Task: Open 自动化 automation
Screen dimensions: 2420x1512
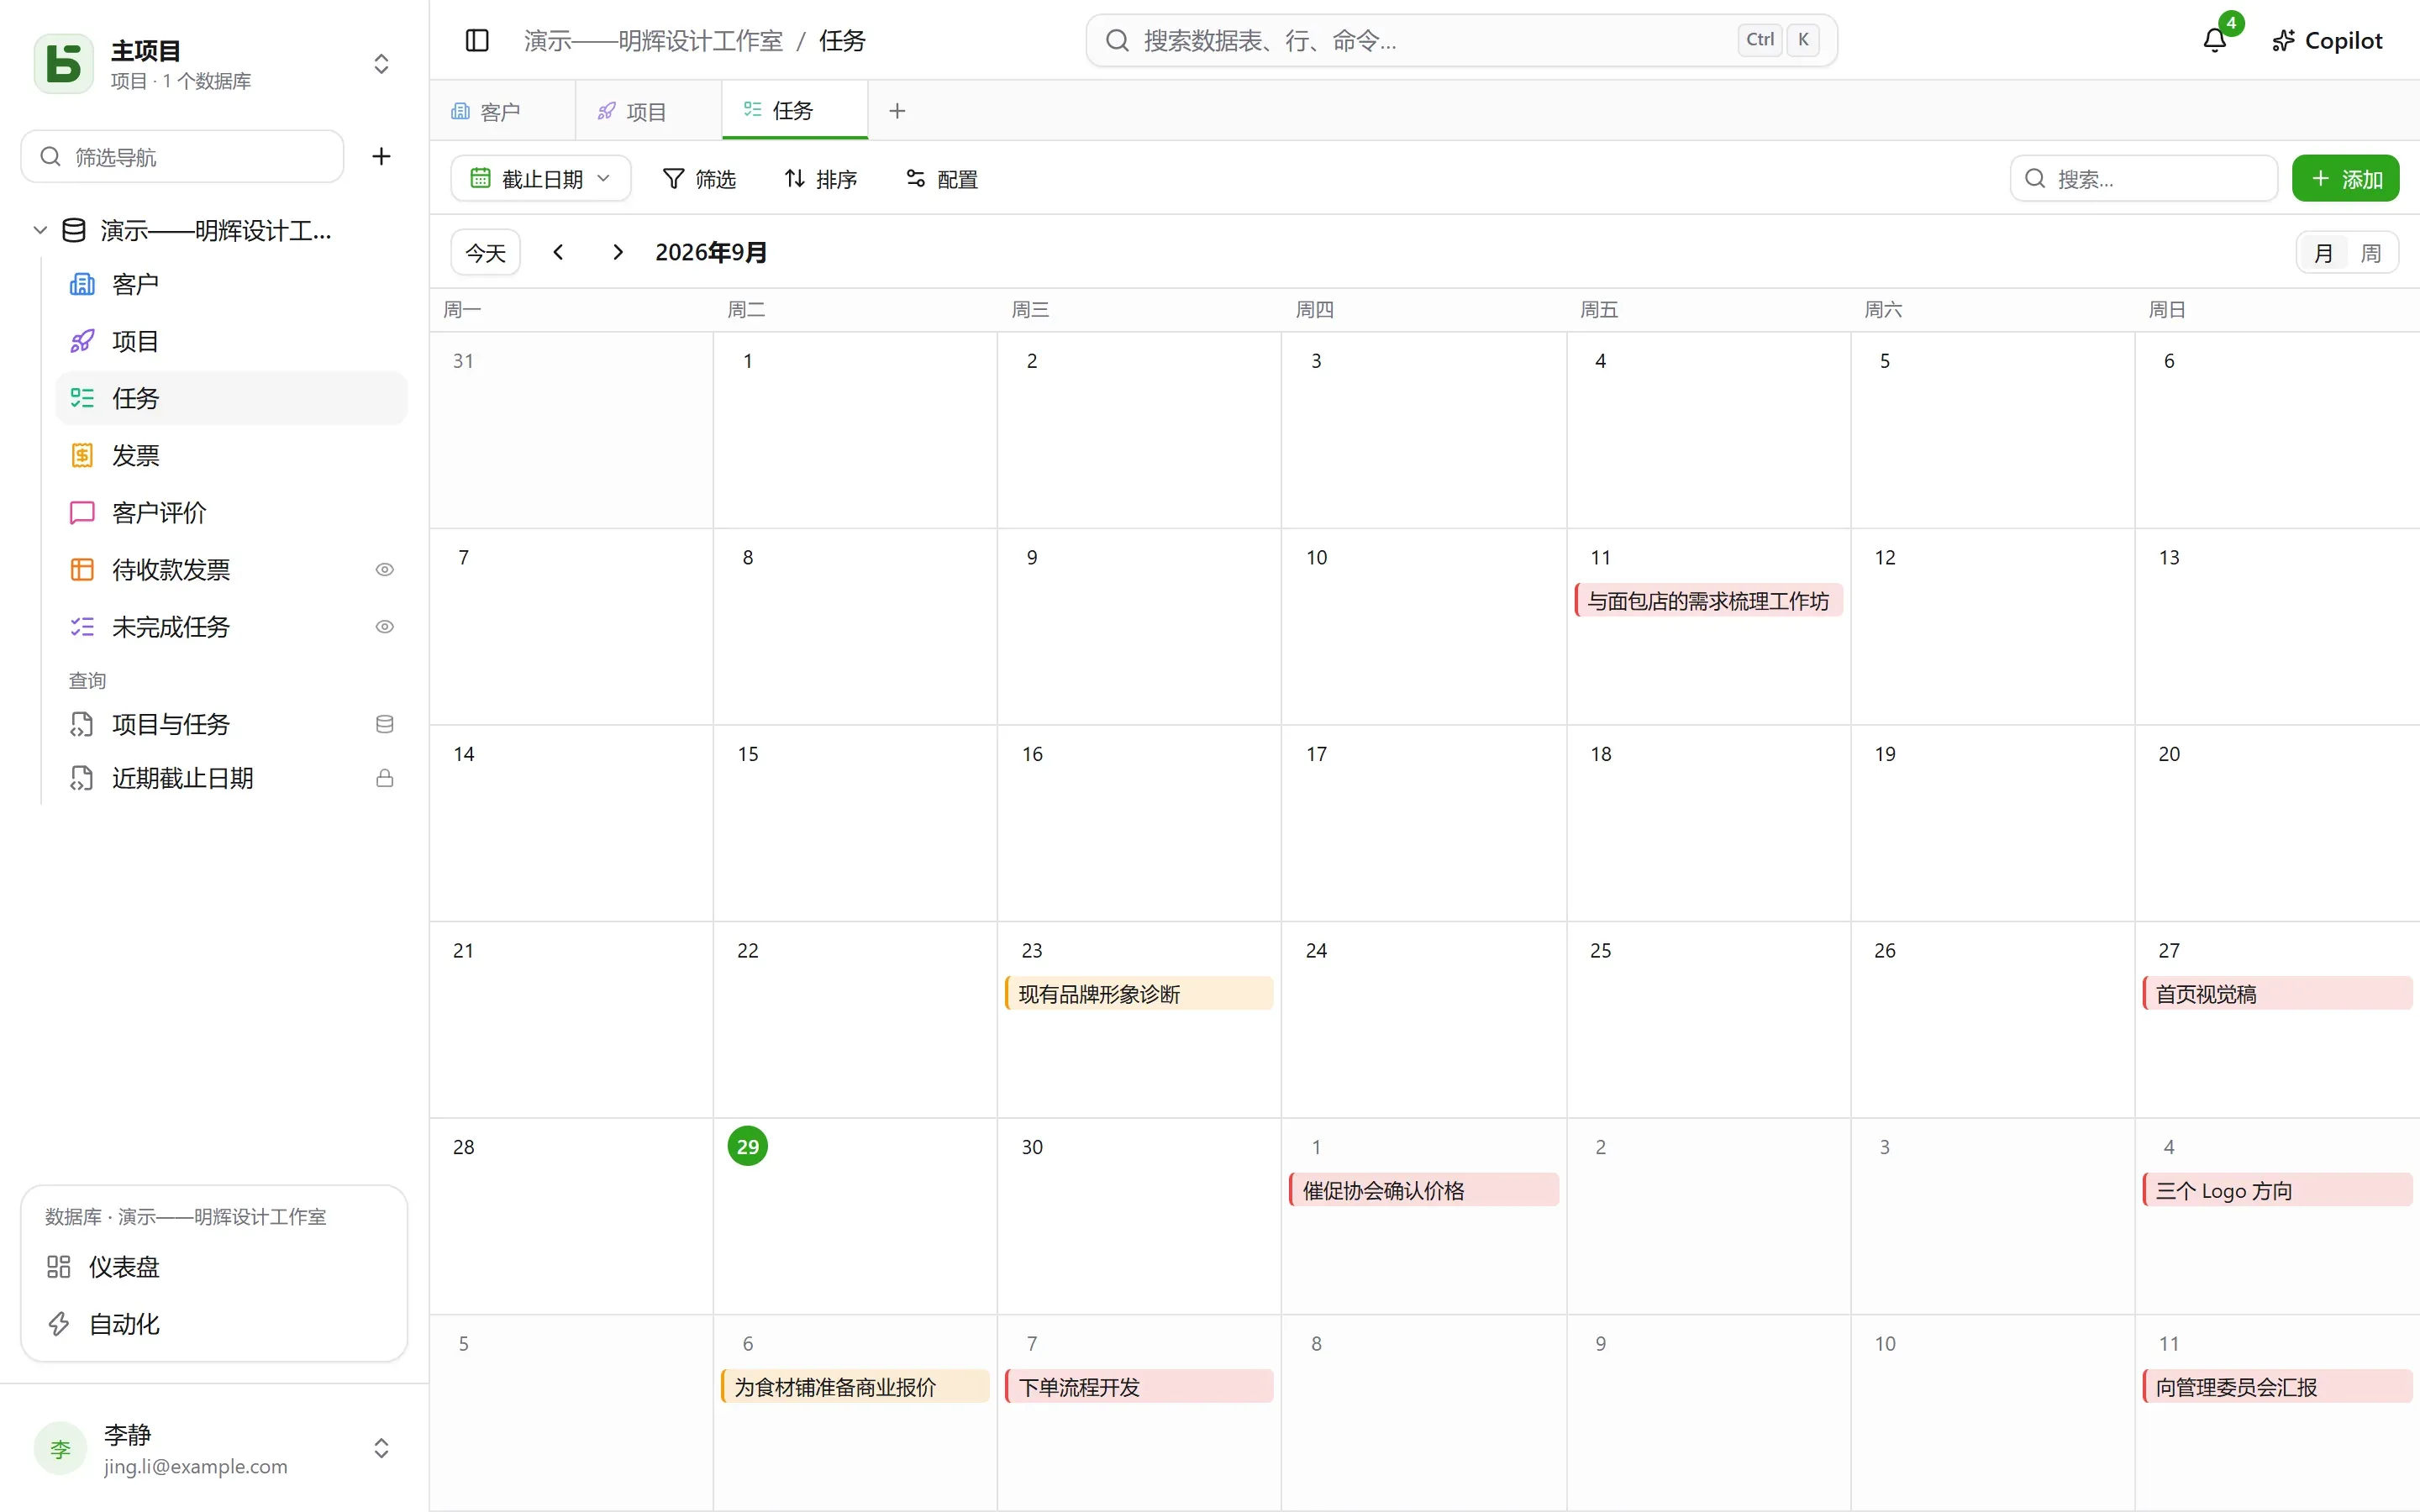Action: click(213, 1324)
